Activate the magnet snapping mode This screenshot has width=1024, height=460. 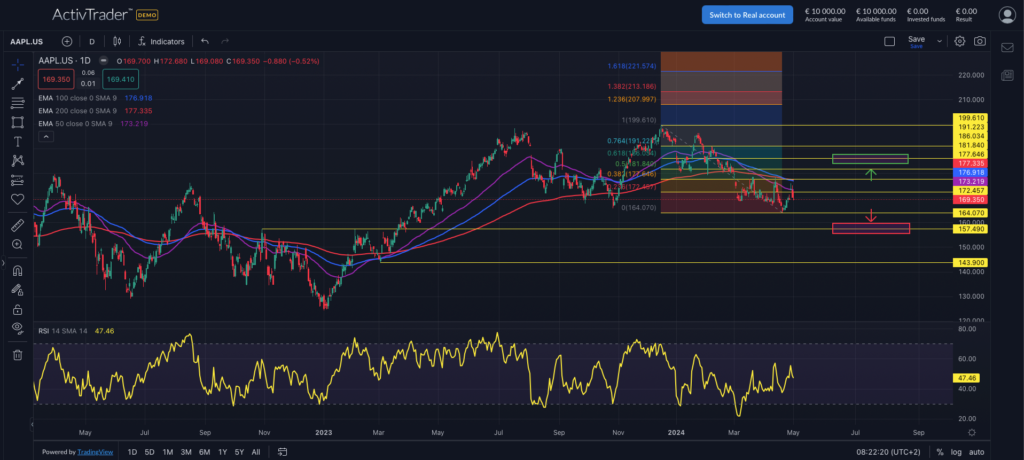pos(18,271)
